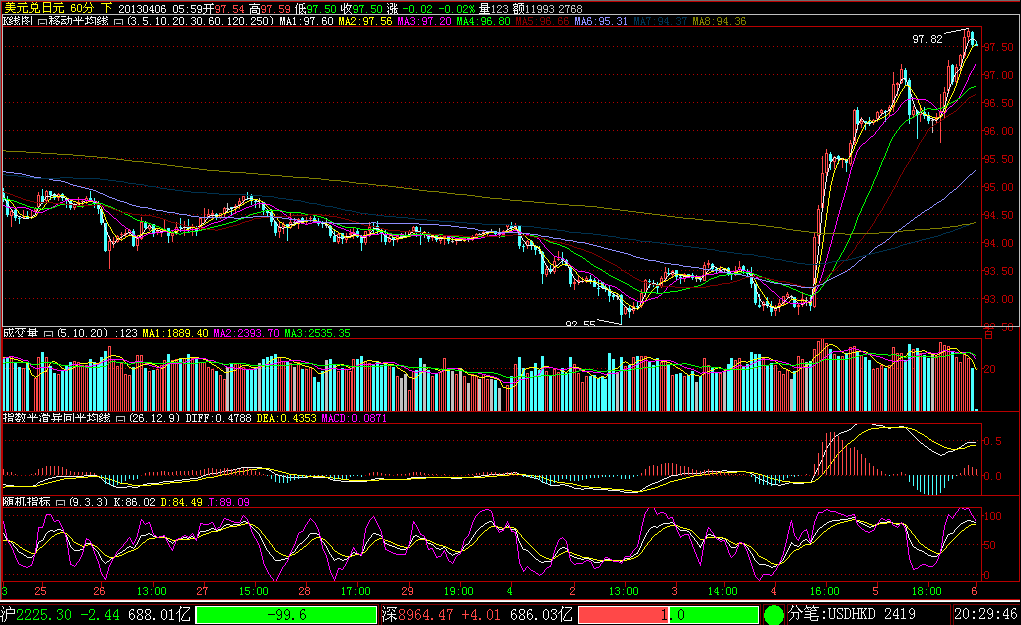Toggle the box beside the MACD indicator title
Viewport: 1021px width, 625px height.
pyautogui.click(x=119, y=418)
